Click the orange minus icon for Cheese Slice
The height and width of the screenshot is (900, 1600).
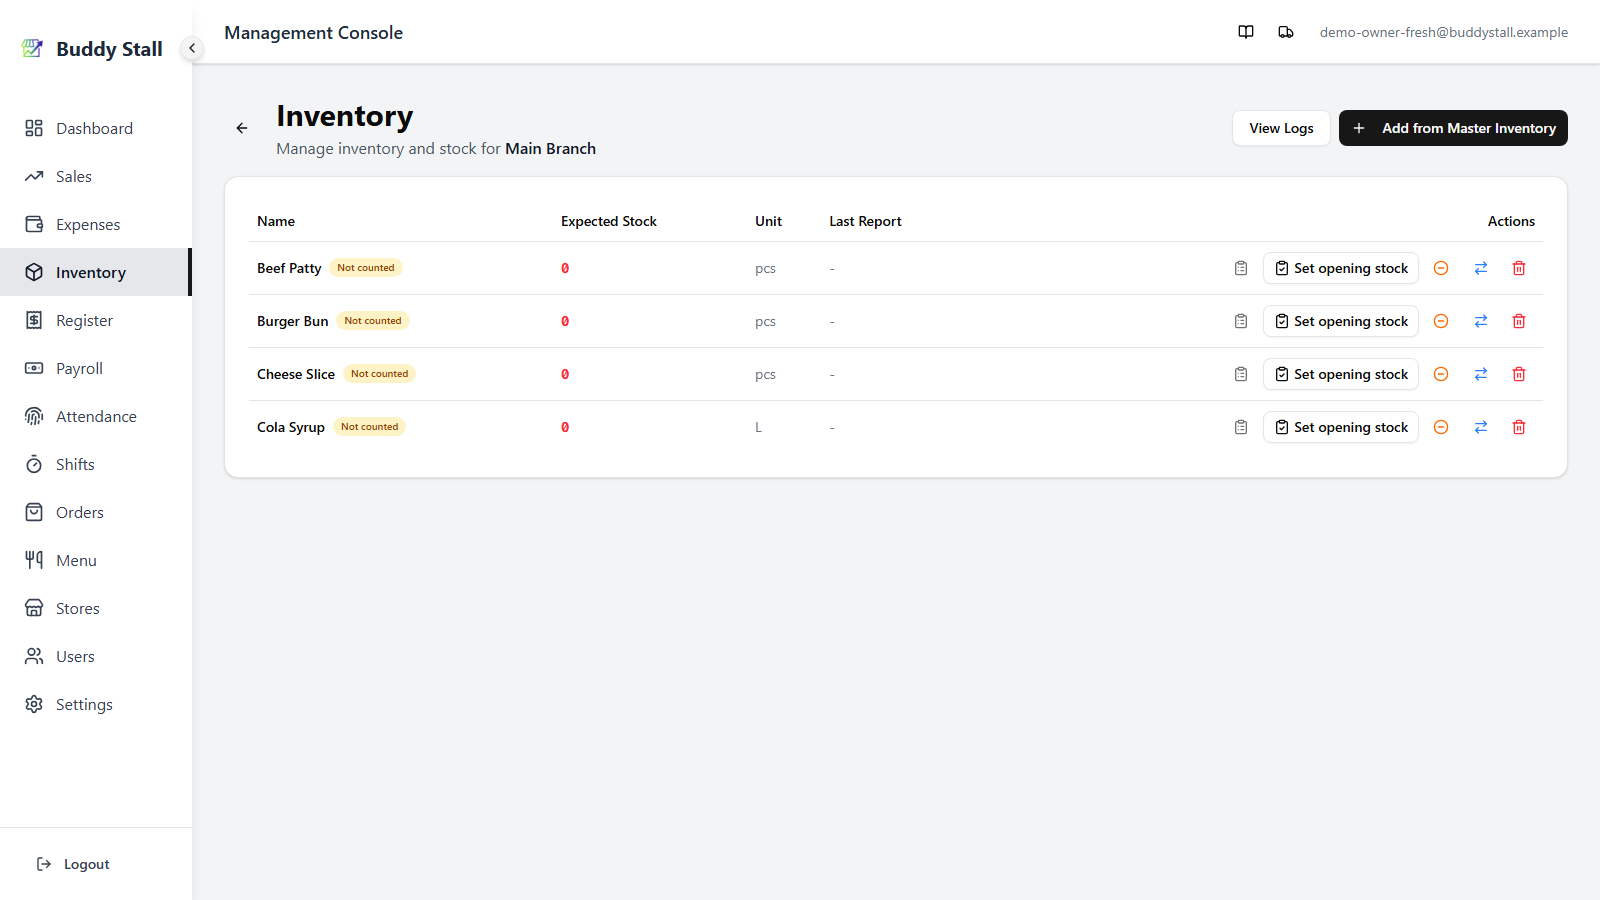click(x=1441, y=374)
